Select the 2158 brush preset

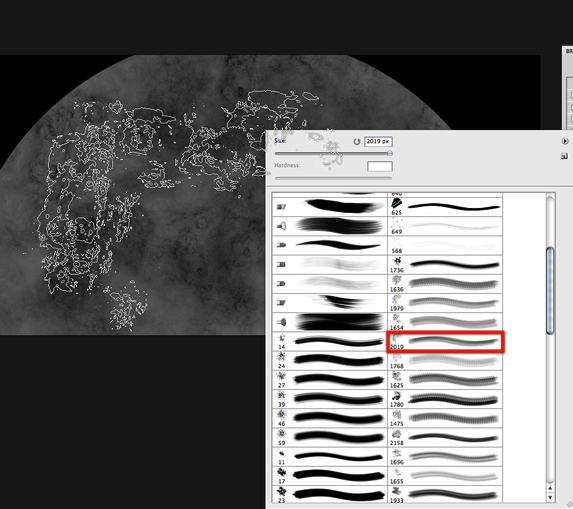[445, 438]
